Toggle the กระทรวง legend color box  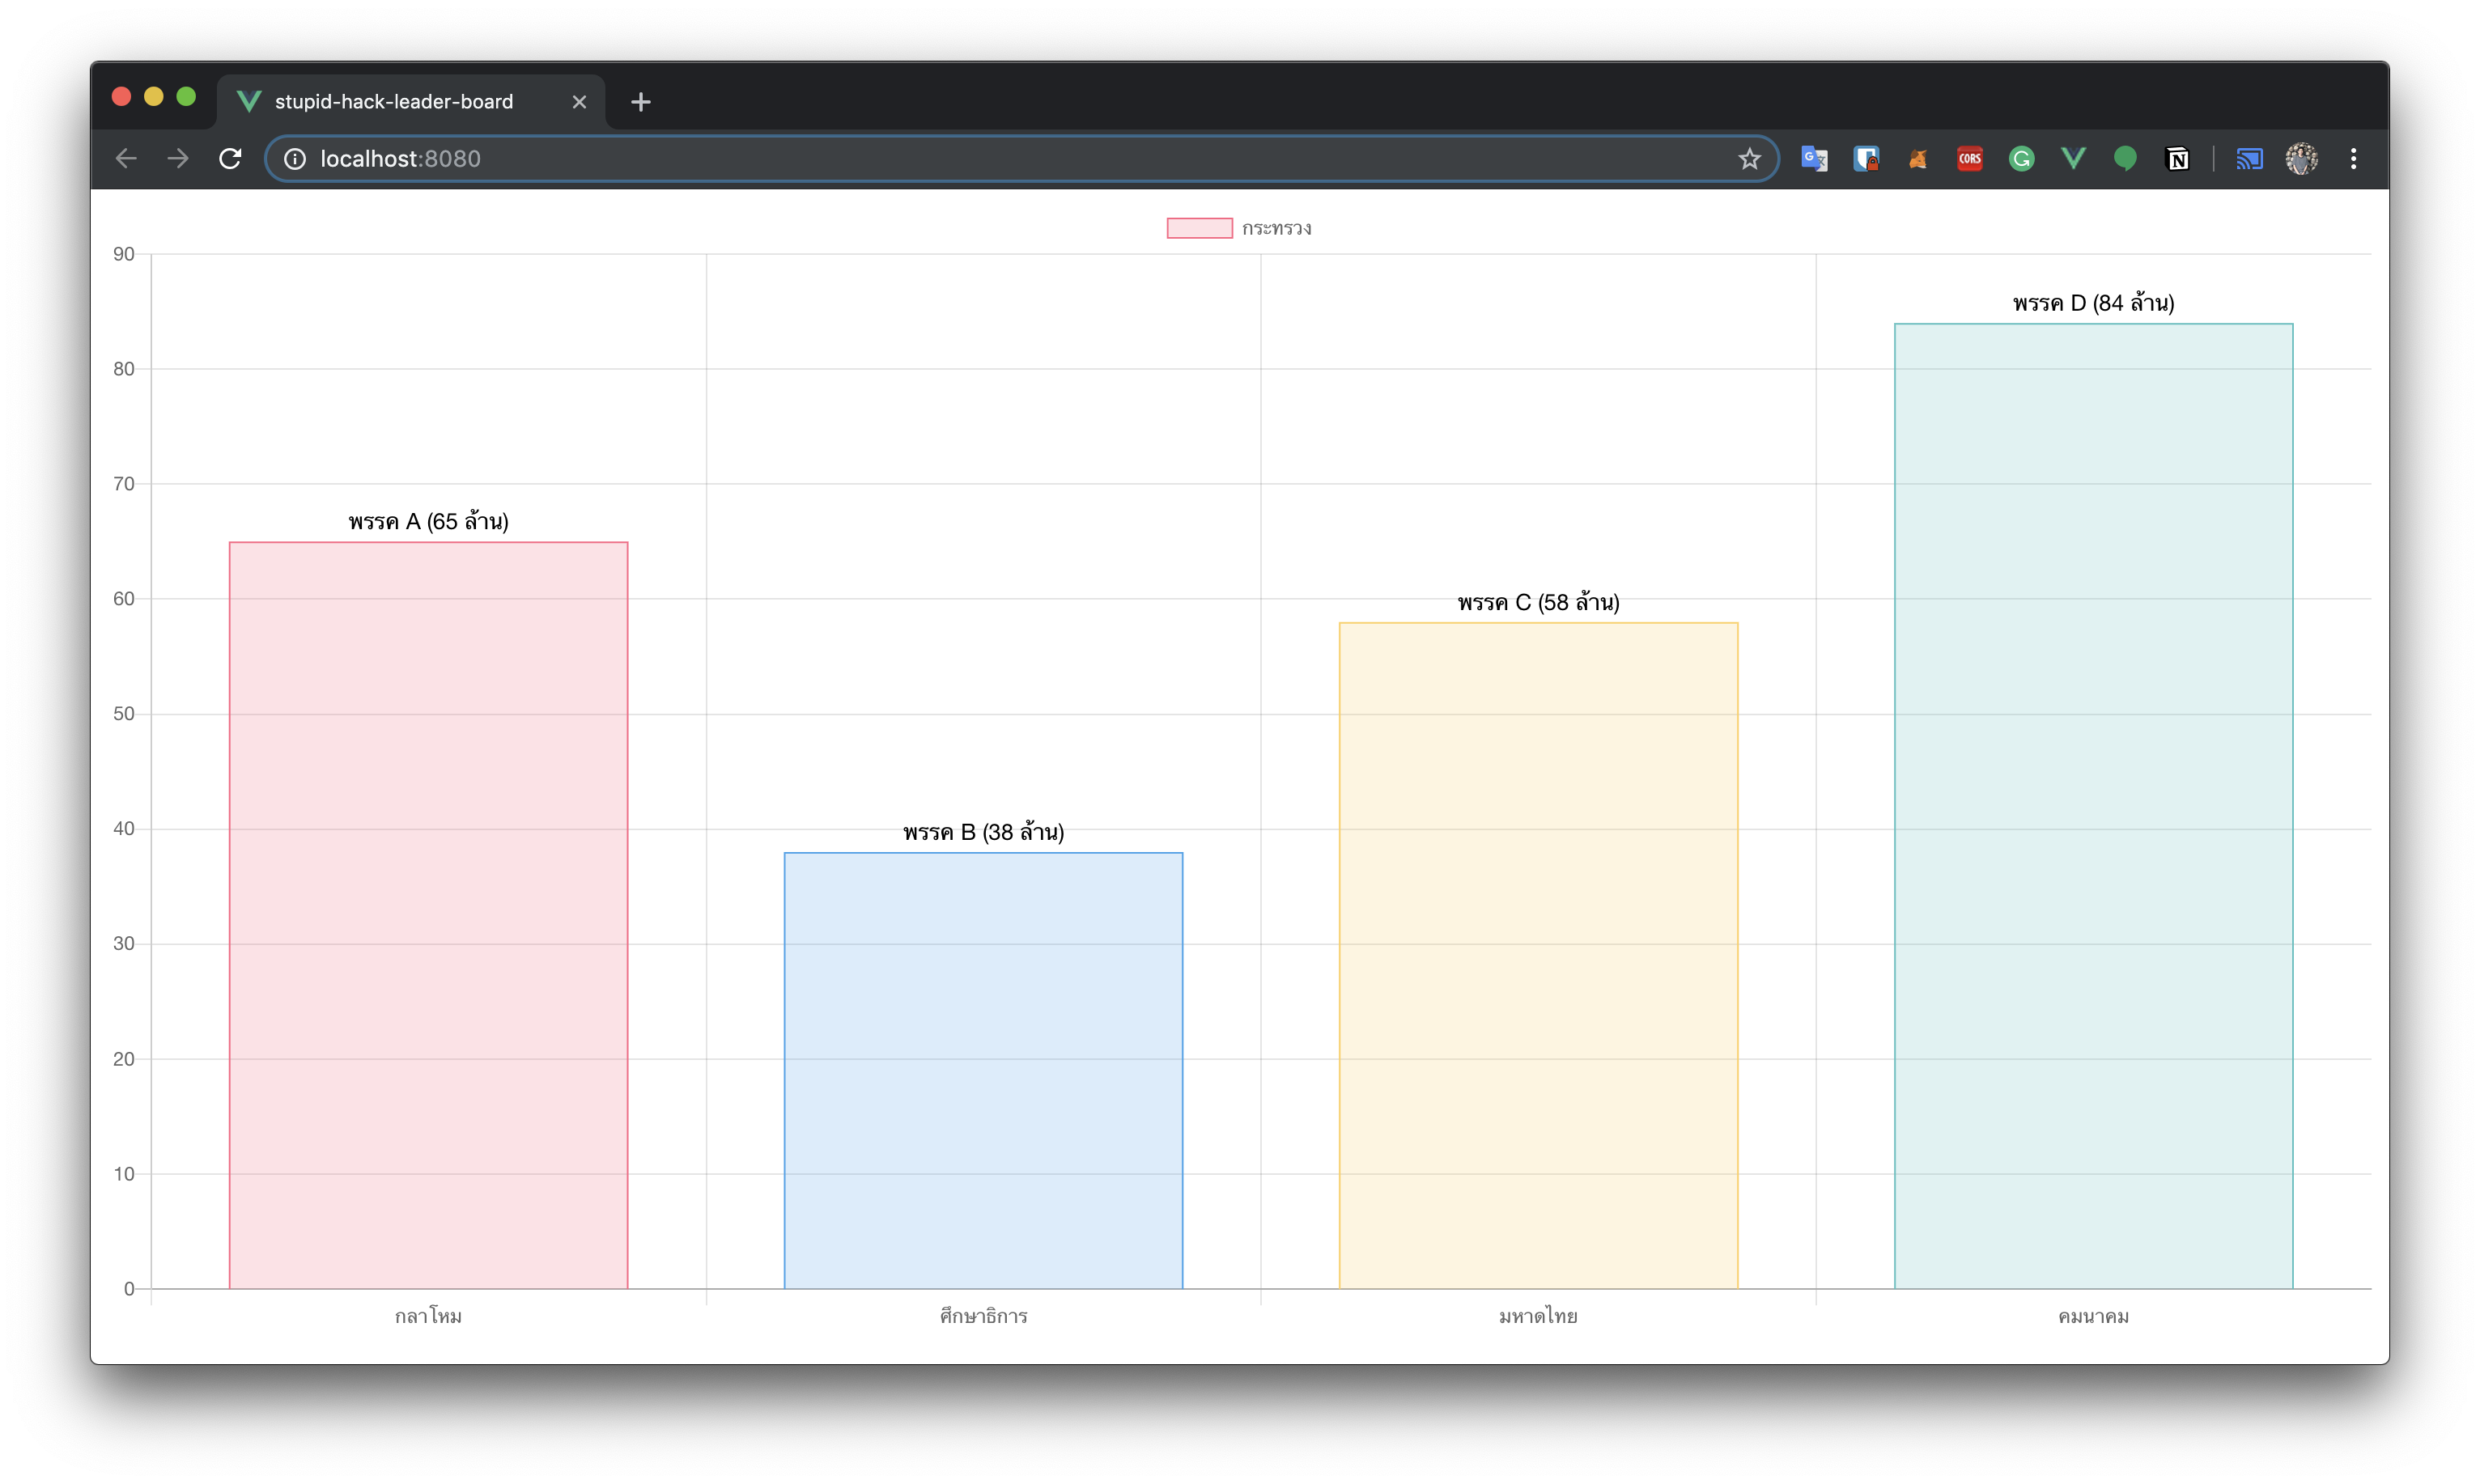1199,228
